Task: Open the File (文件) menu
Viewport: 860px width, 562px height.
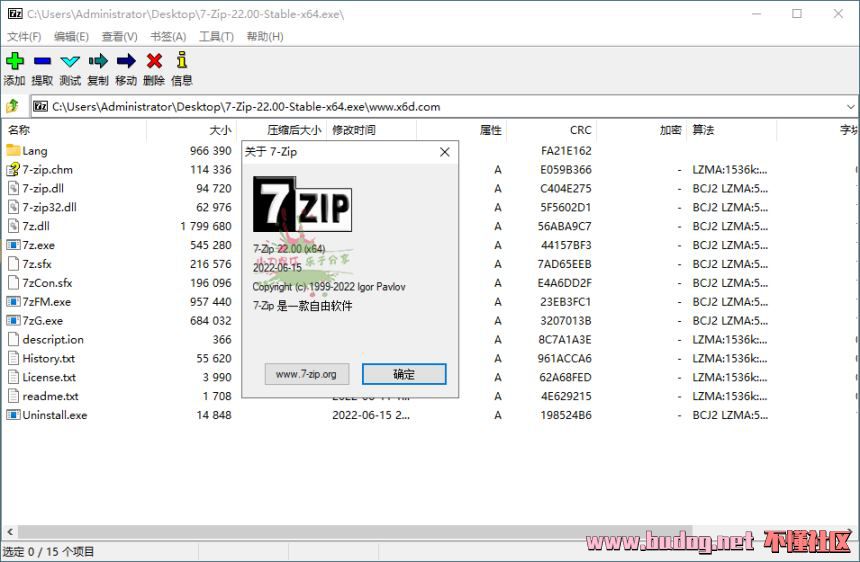Action: 24,37
